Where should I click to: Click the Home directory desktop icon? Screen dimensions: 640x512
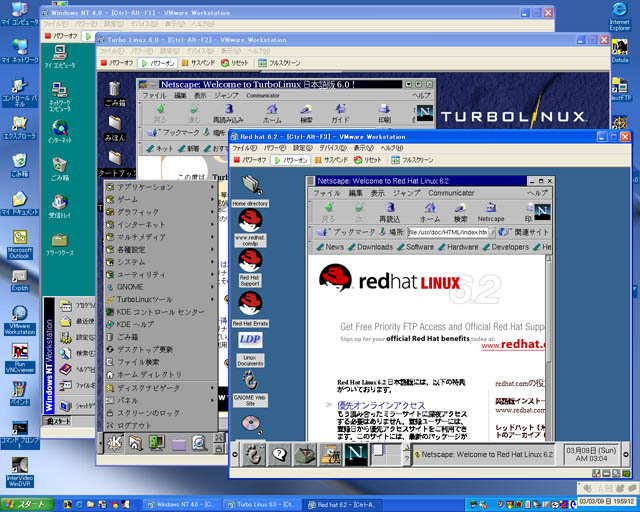pyautogui.click(x=250, y=185)
